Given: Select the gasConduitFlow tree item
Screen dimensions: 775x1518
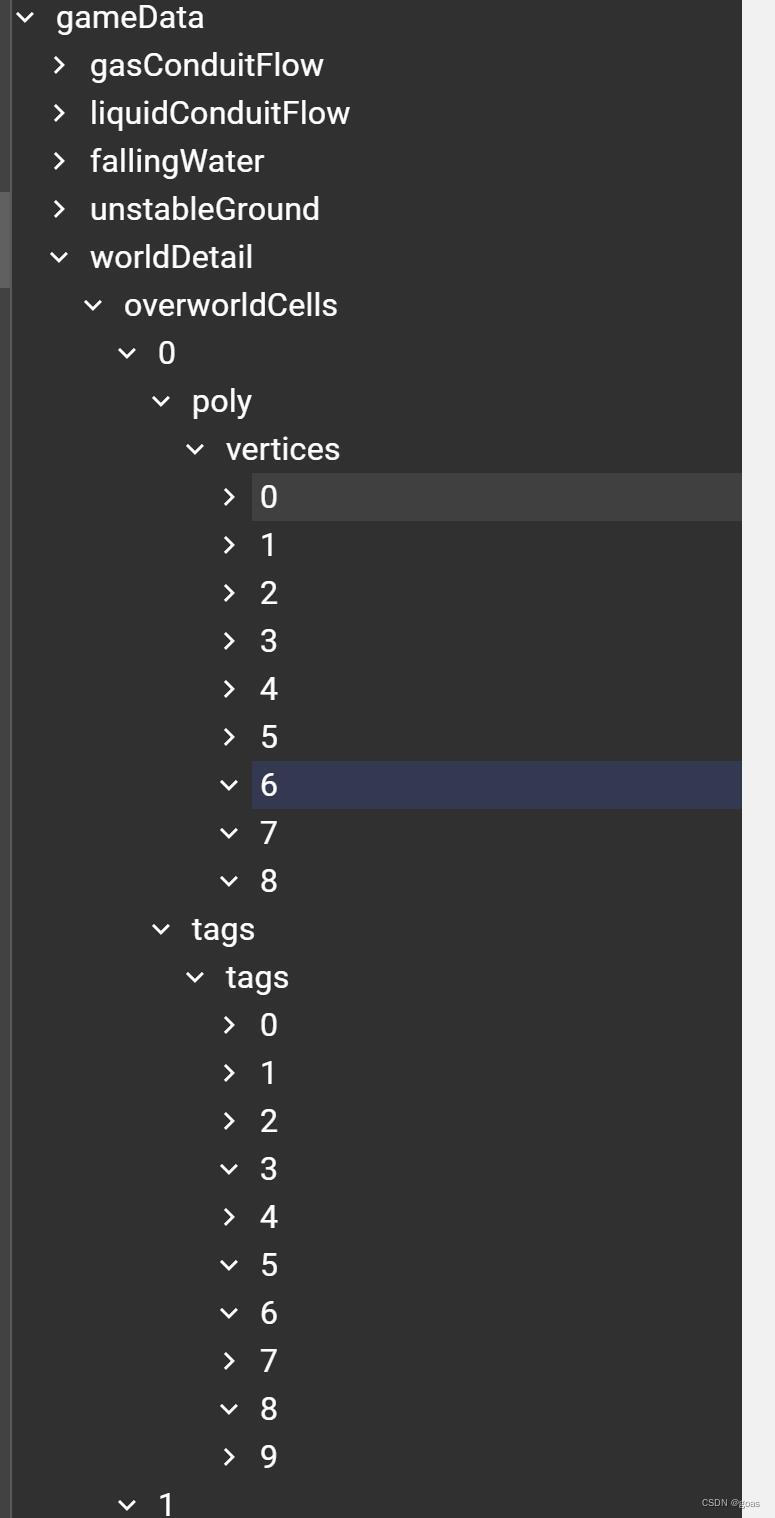Looking at the screenshot, I should [x=206, y=65].
